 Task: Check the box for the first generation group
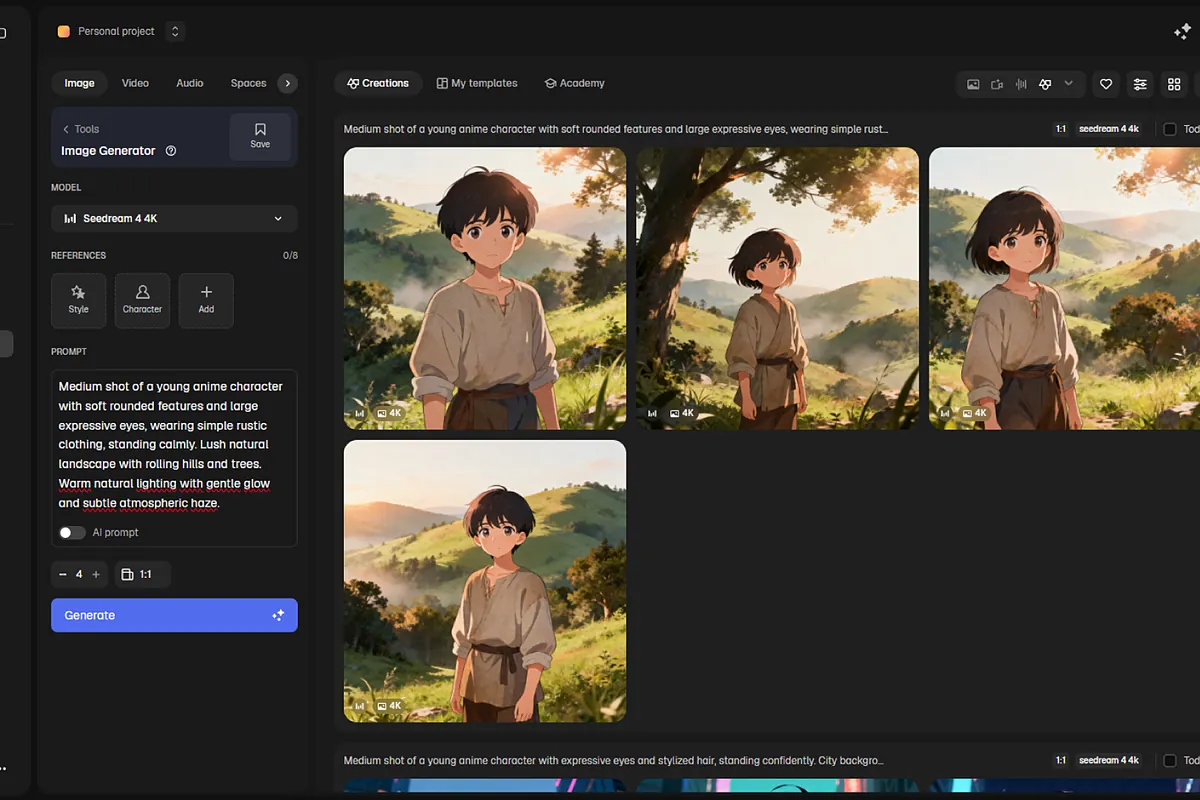point(1169,129)
